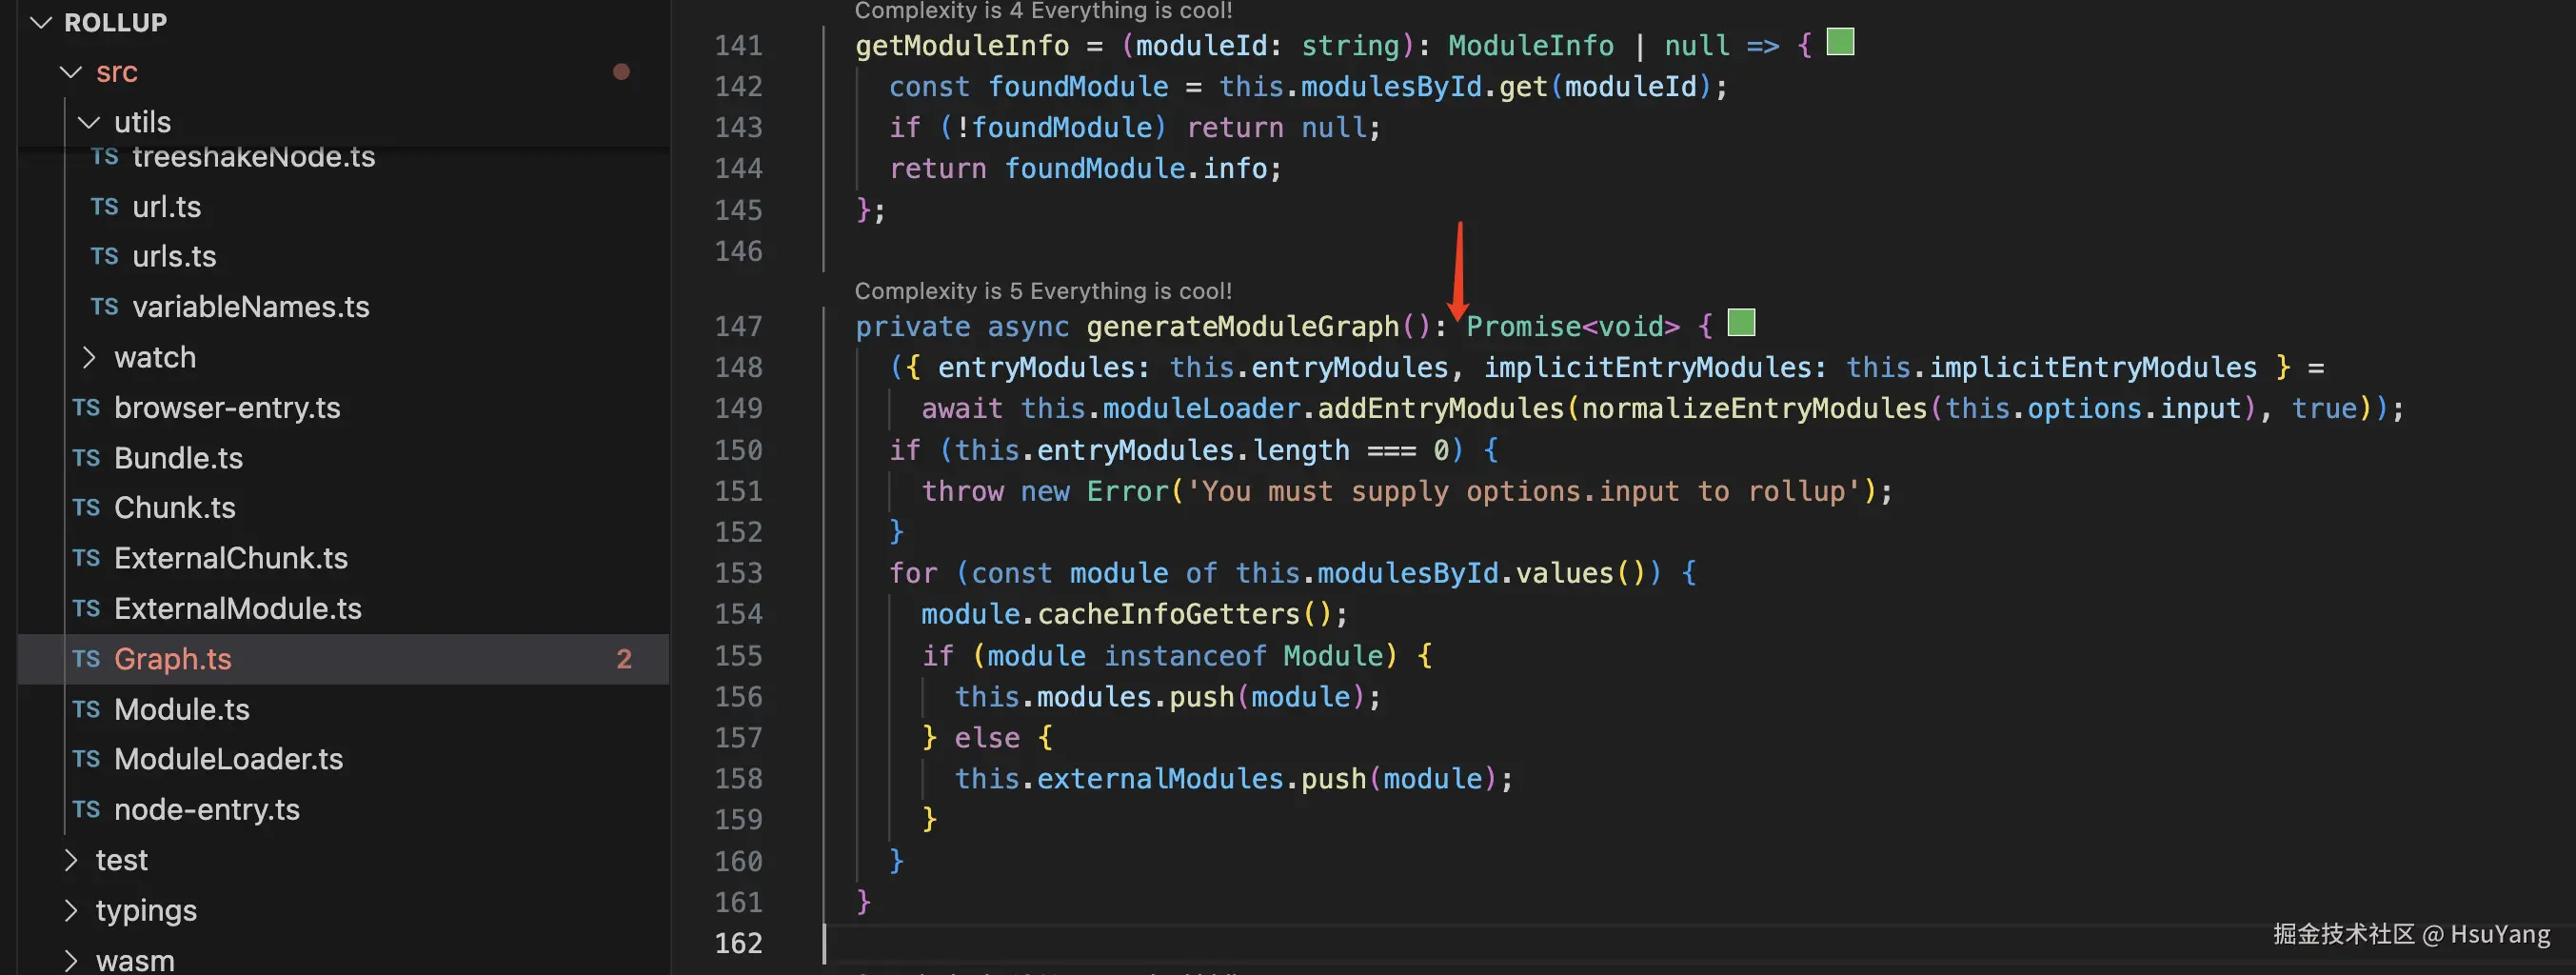Expand the typings folder chevron
This screenshot has height=975, width=2576.
click(71, 910)
